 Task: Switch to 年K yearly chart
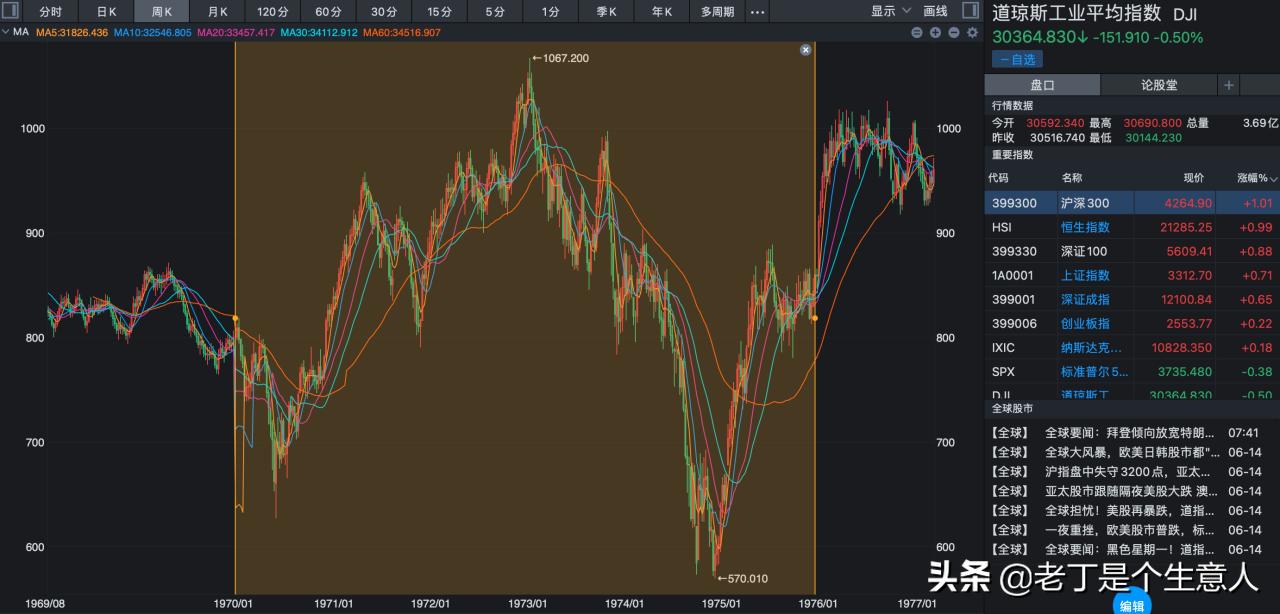pos(662,12)
